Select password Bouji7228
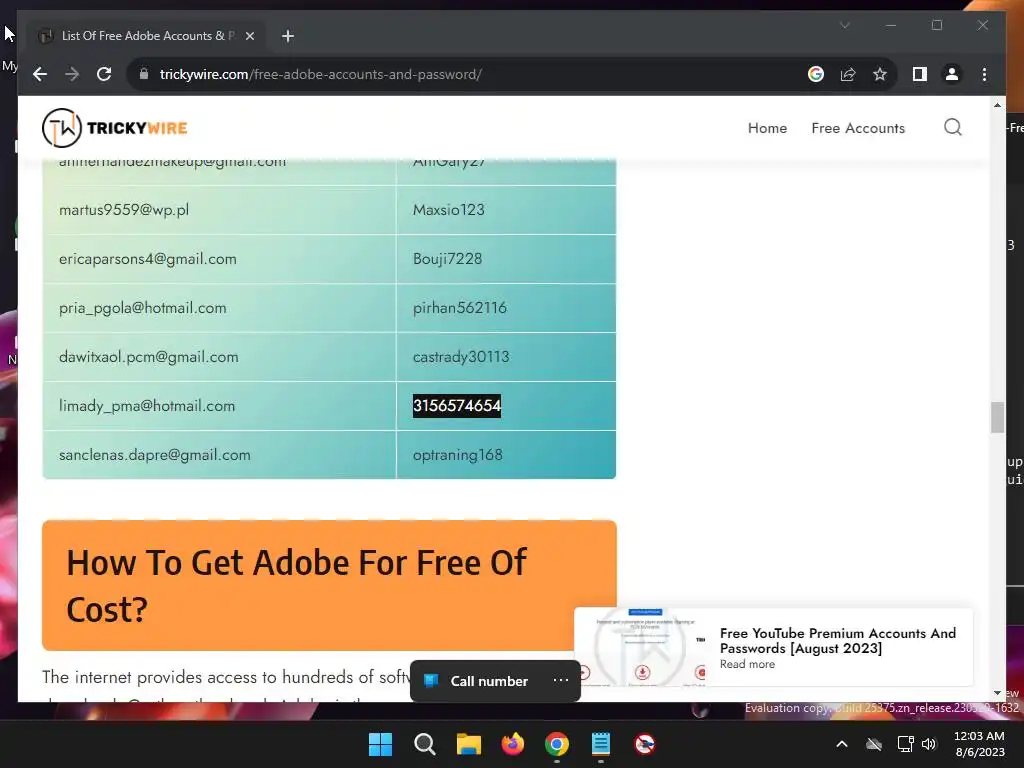Screen dimensions: 1024x768 447,259
